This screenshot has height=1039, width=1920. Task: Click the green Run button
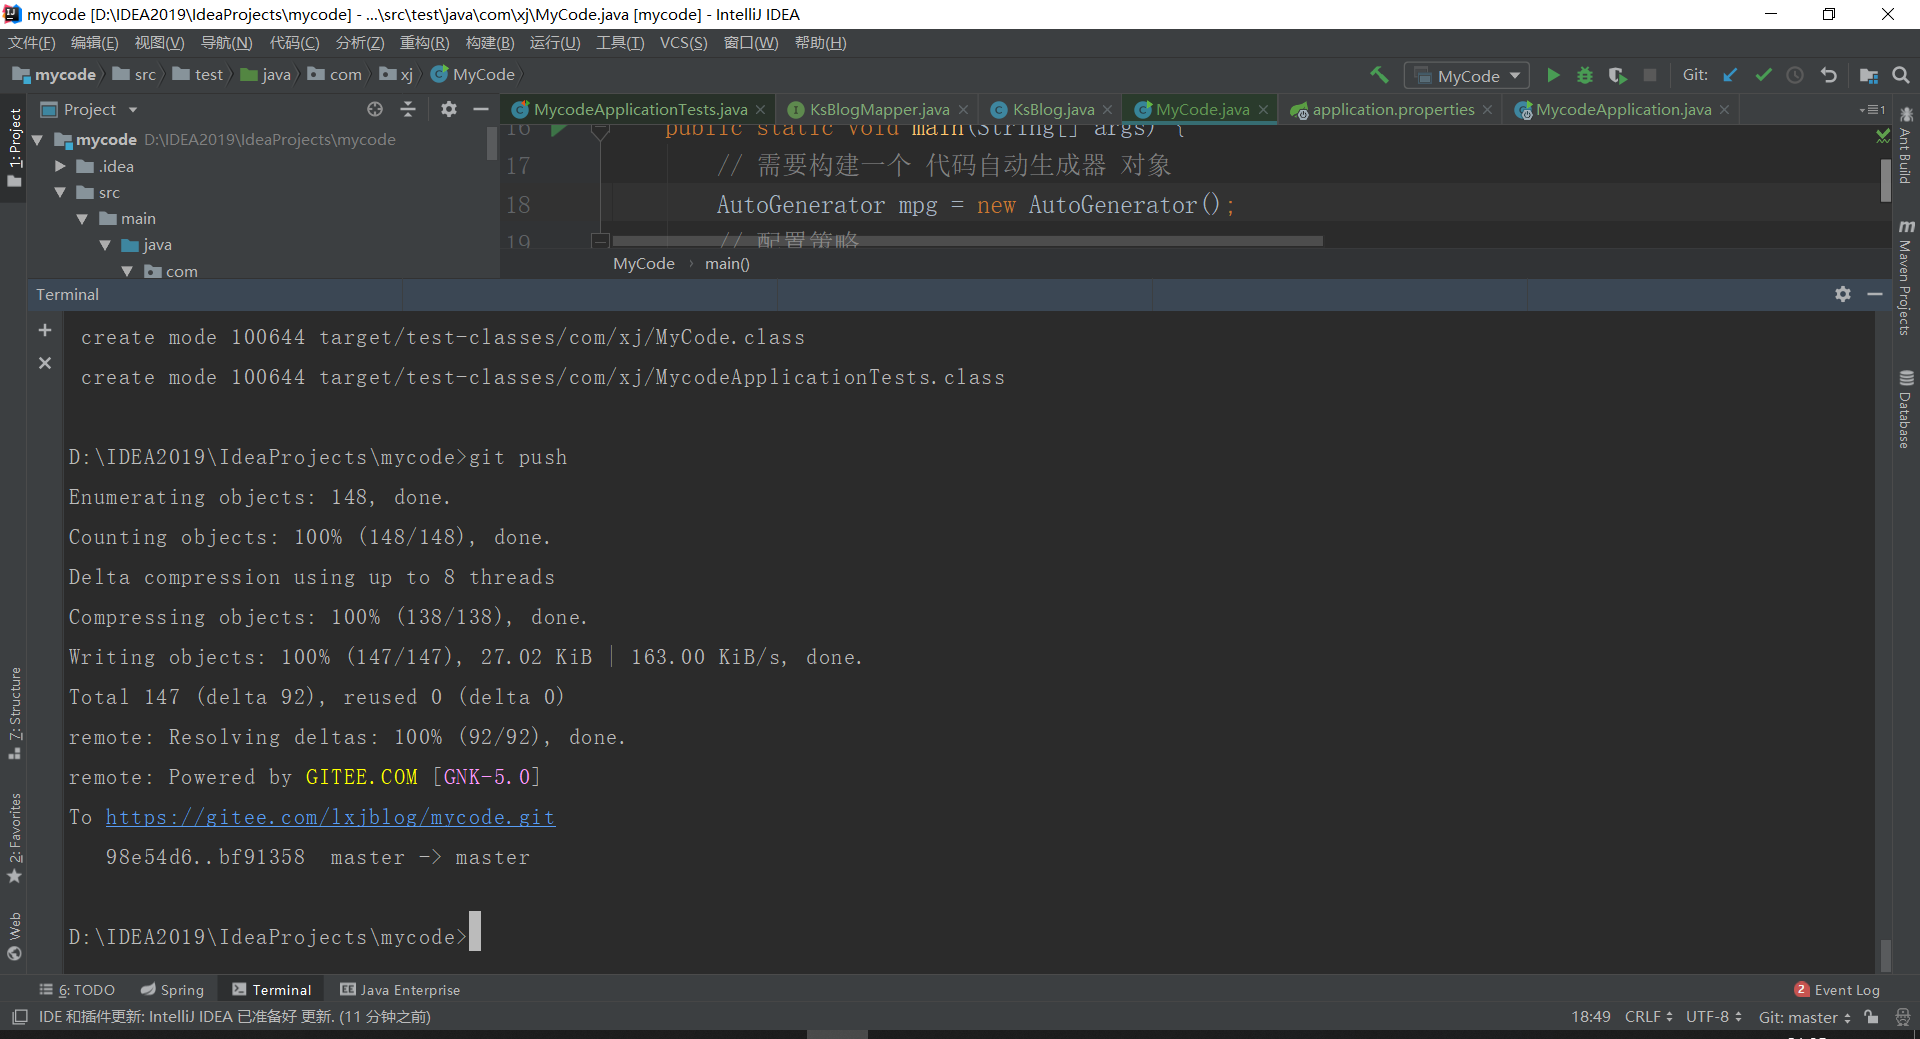pyautogui.click(x=1553, y=75)
